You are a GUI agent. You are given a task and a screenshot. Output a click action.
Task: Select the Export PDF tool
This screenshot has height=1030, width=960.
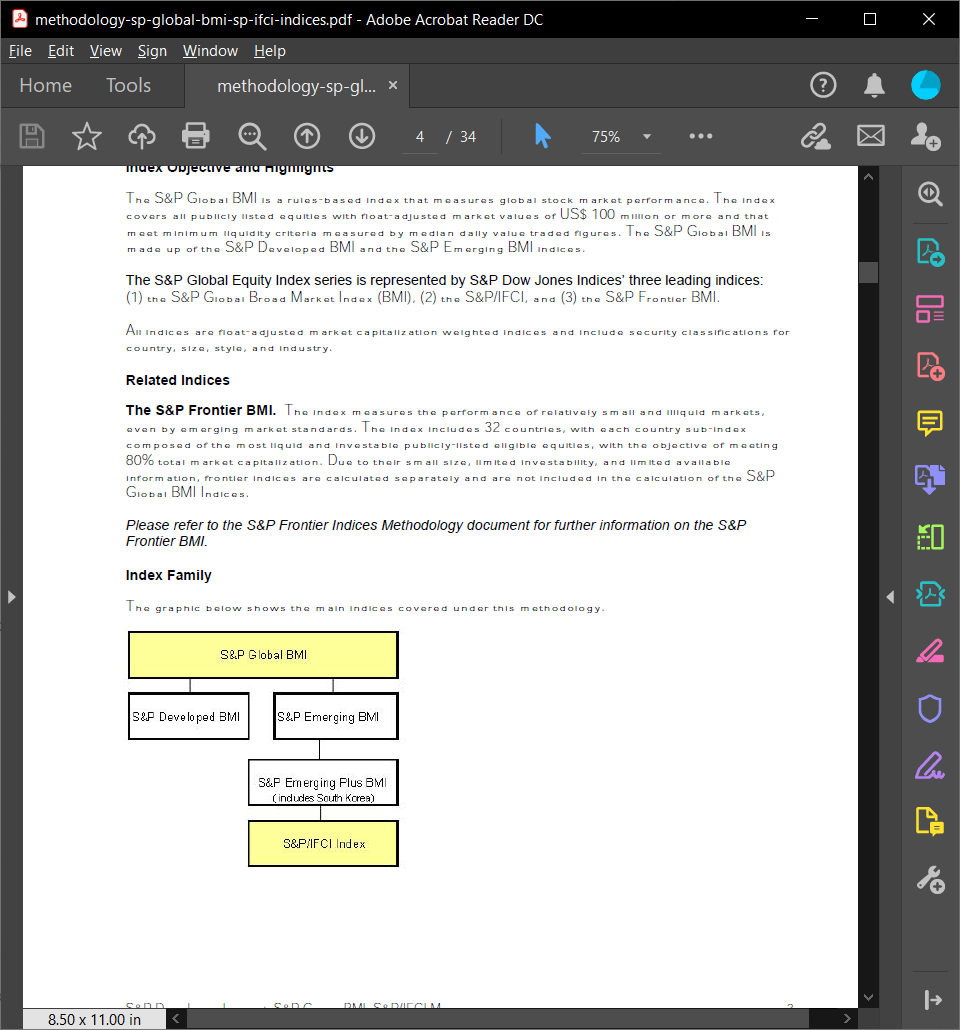coord(930,254)
